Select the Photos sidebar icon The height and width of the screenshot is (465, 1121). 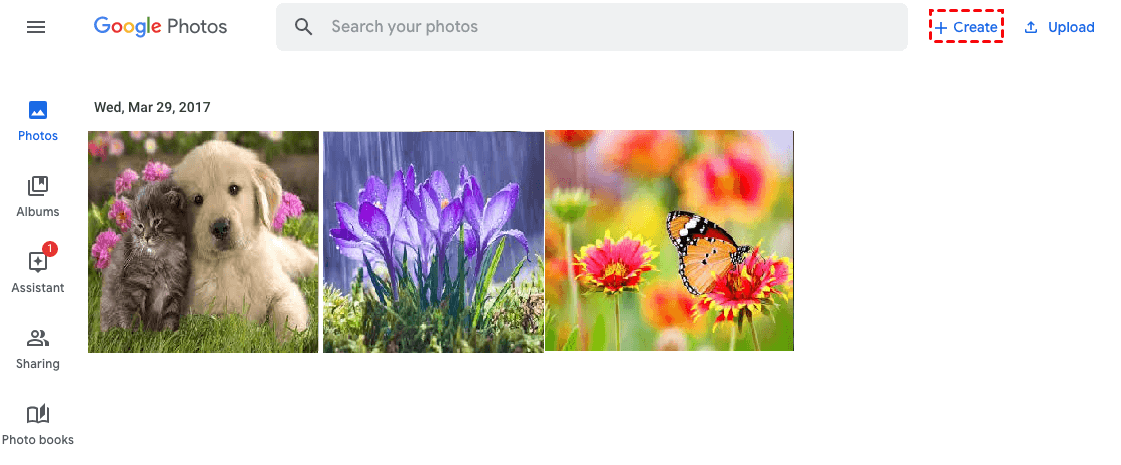(x=38, y=110)
